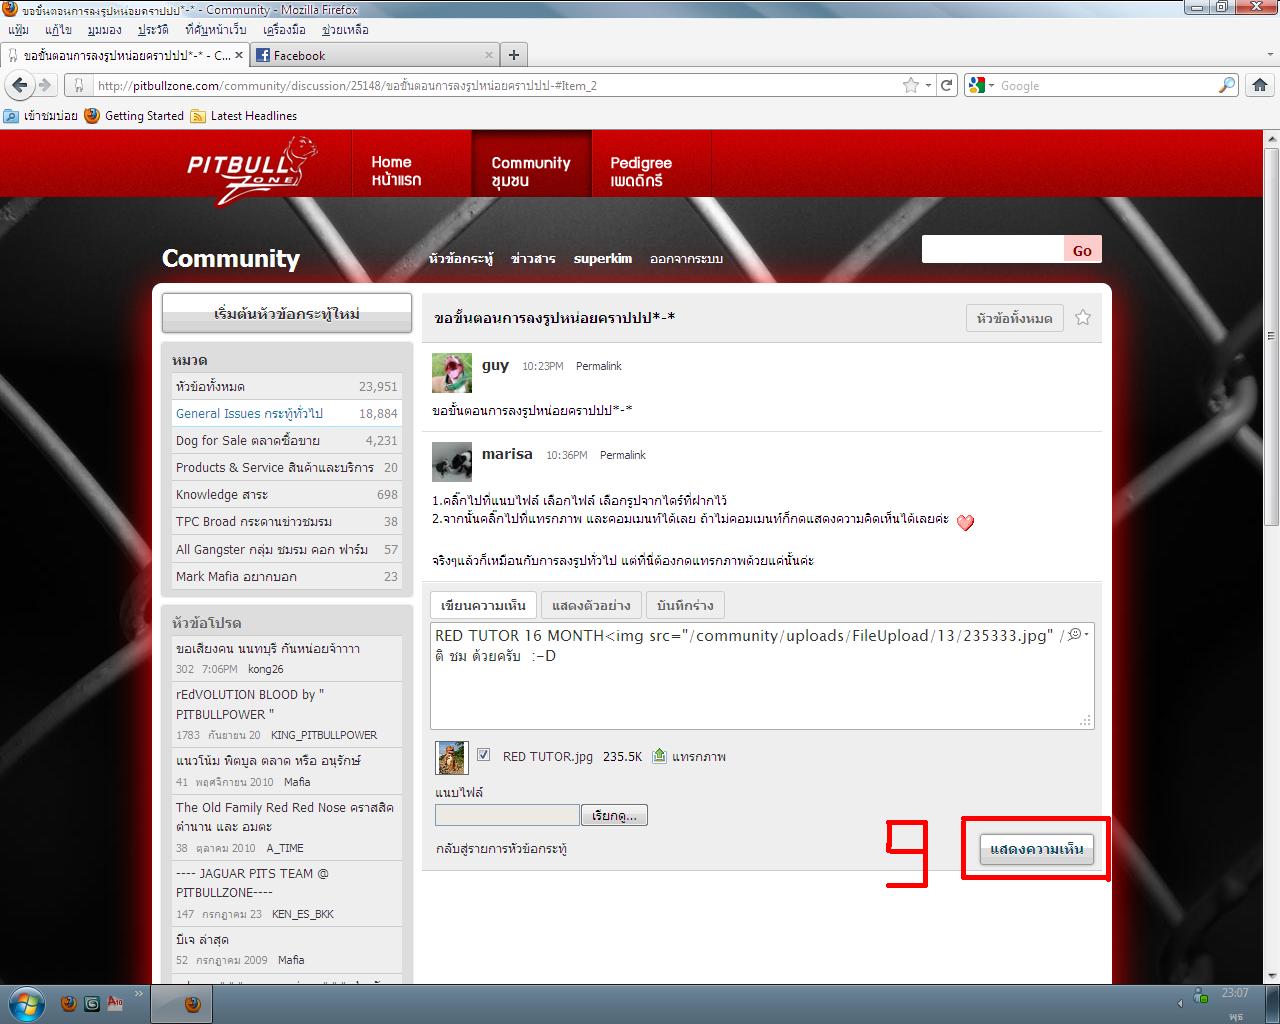
Task: Click the superkim profile link
Action: (x=603, y=258)
